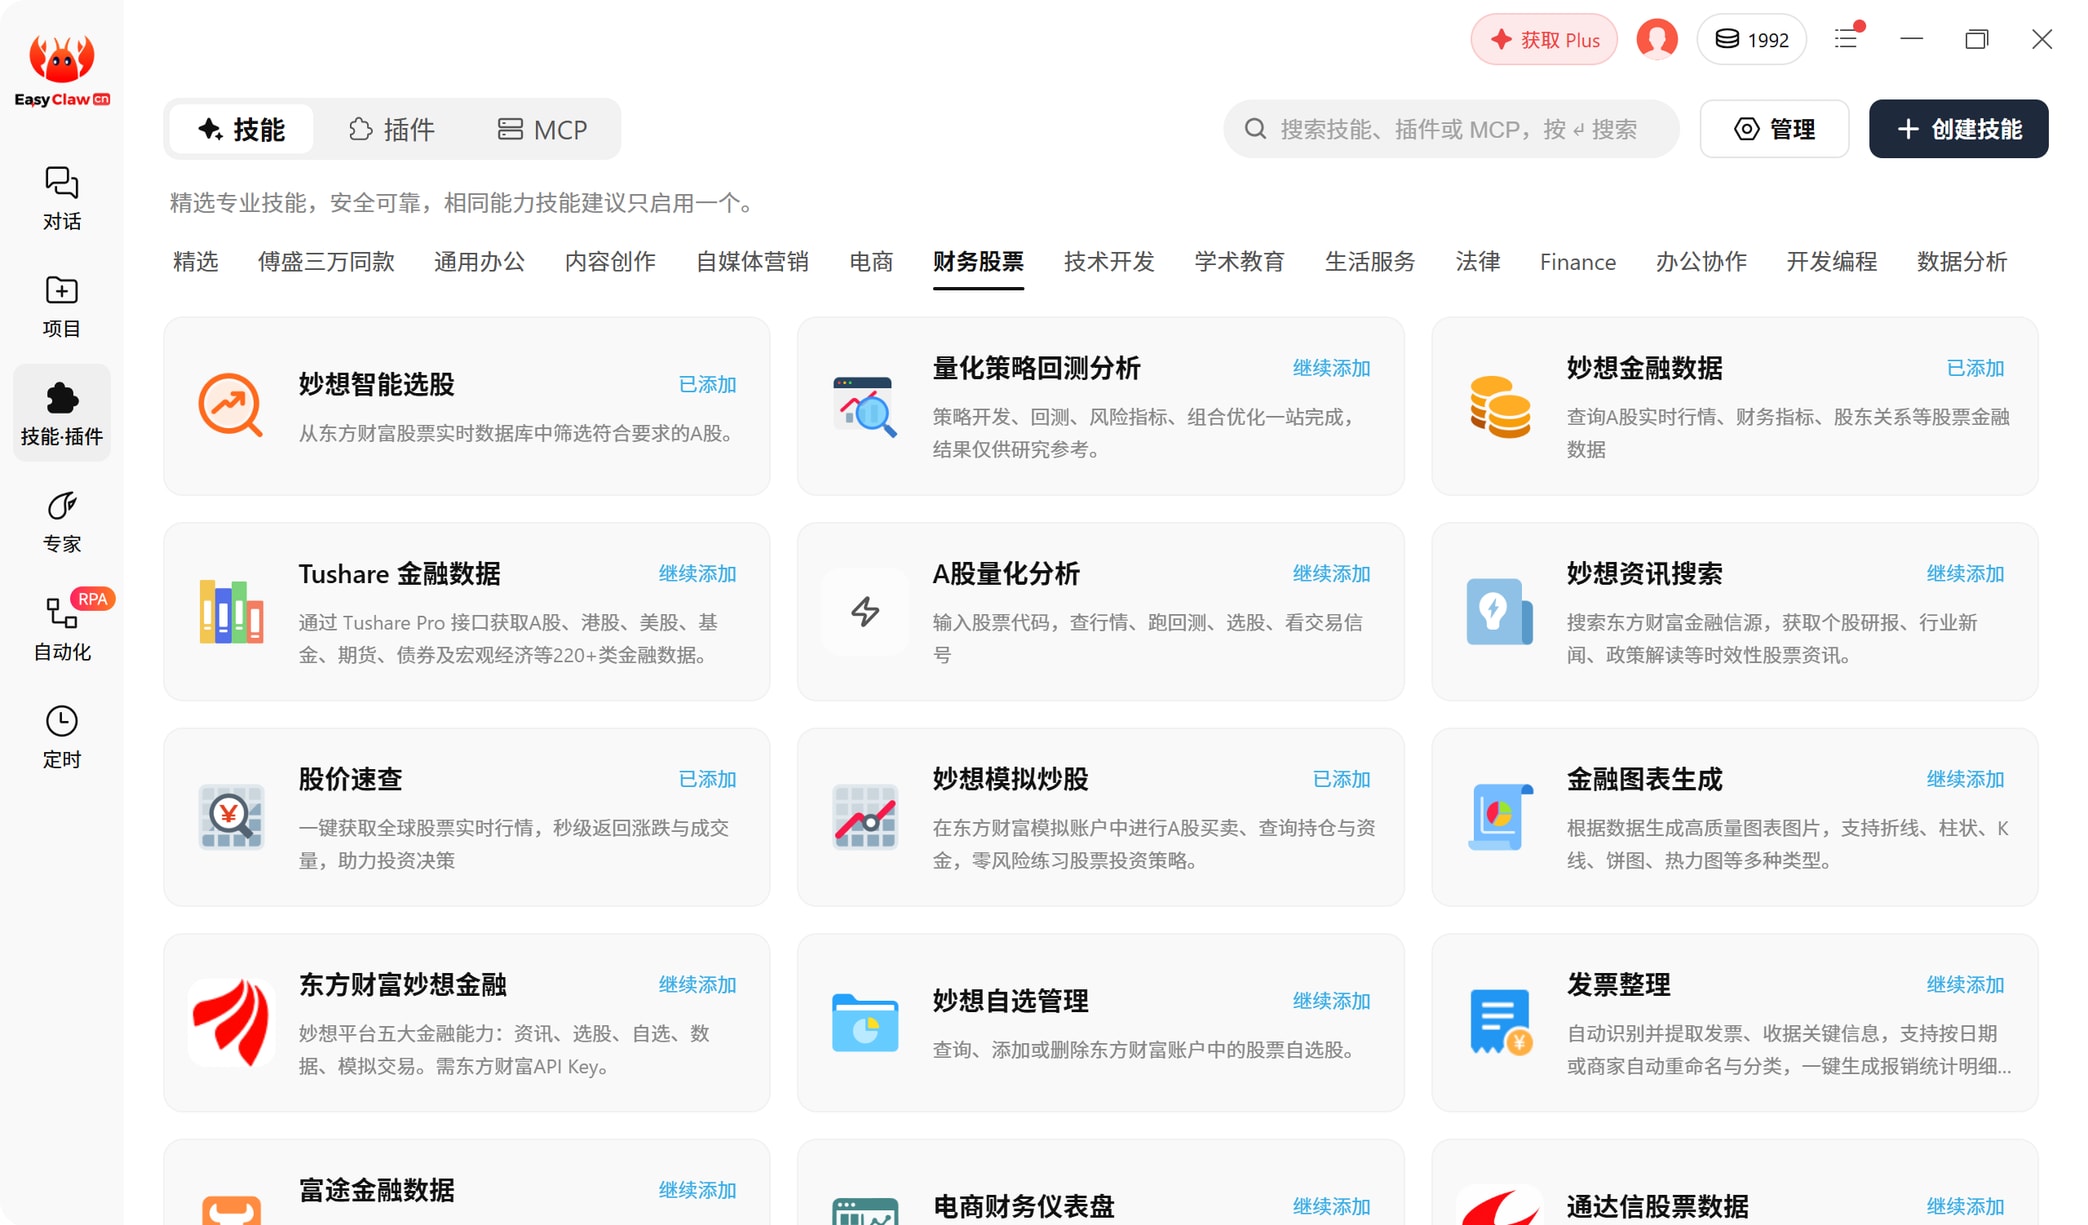
Task: Click the 妙想模拟炒股 skill icon
Action: (x=864, y=817)
